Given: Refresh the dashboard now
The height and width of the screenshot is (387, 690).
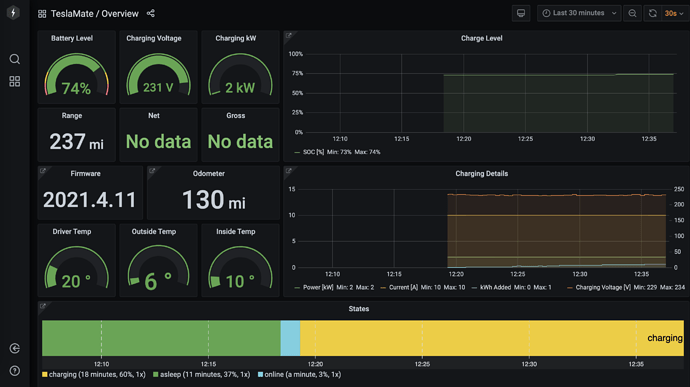Looking at the screenshot, I should [x=653, y=13].
